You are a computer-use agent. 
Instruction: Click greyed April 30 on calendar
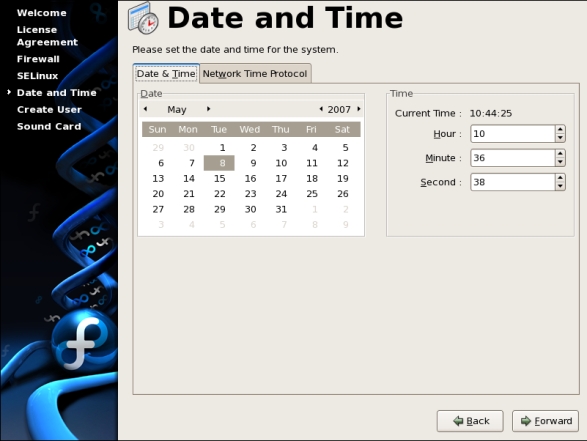[x=189, y=147]
